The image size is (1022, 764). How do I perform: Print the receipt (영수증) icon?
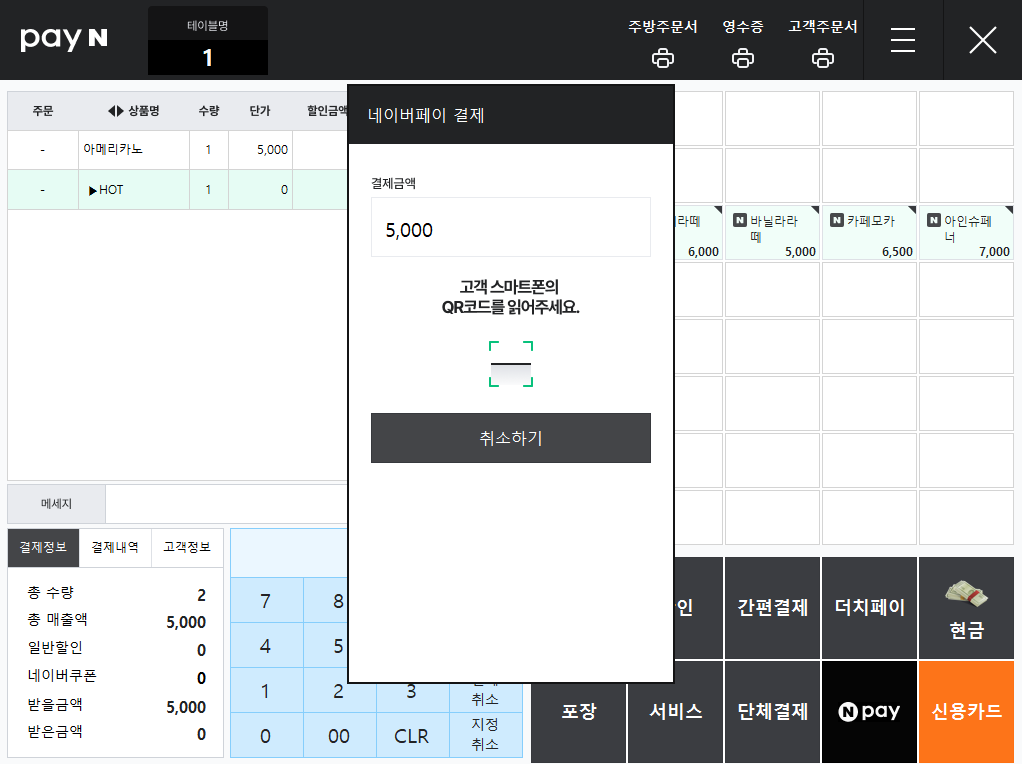coord(742,58)
